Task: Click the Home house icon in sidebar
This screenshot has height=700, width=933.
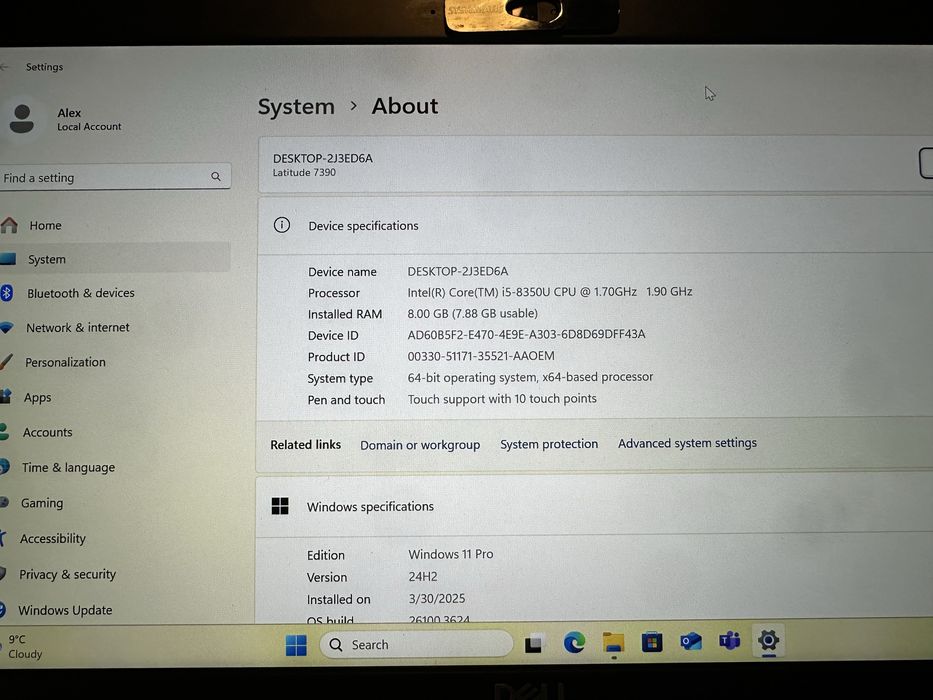Action: click(9, 225)
